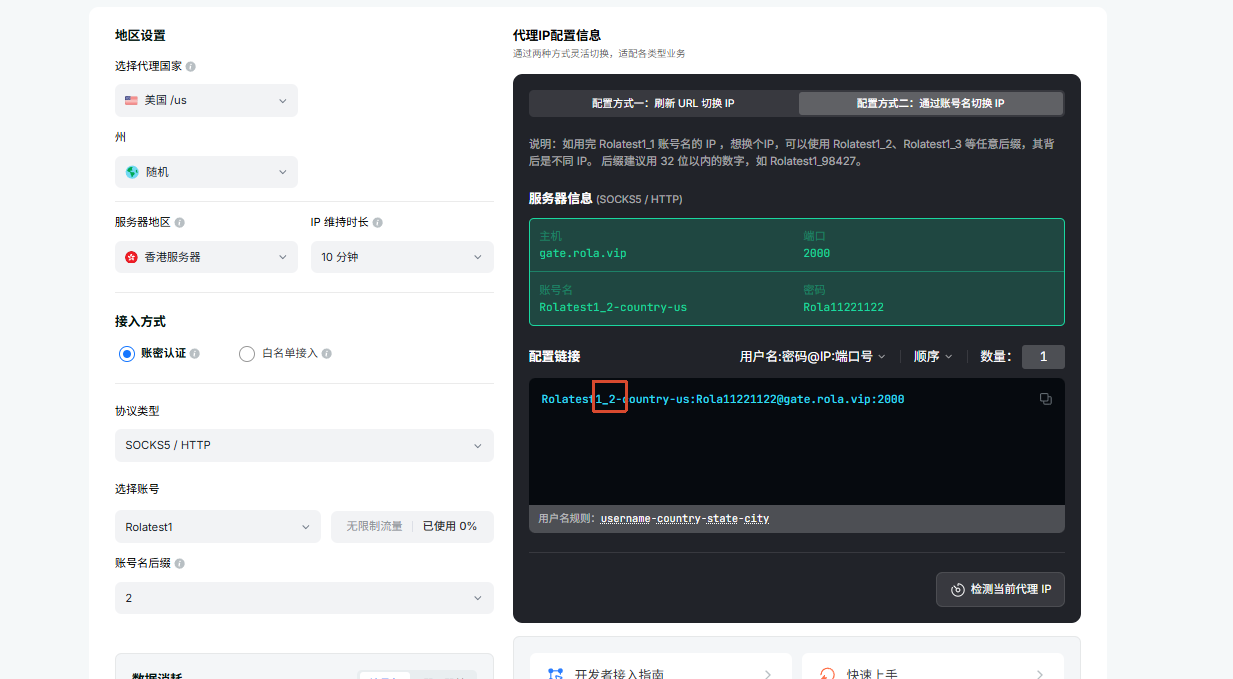Open the 美国 /us country dropdown
Image resolution: width=1233 pixels, height=679 pixels.
pos(206,100)
